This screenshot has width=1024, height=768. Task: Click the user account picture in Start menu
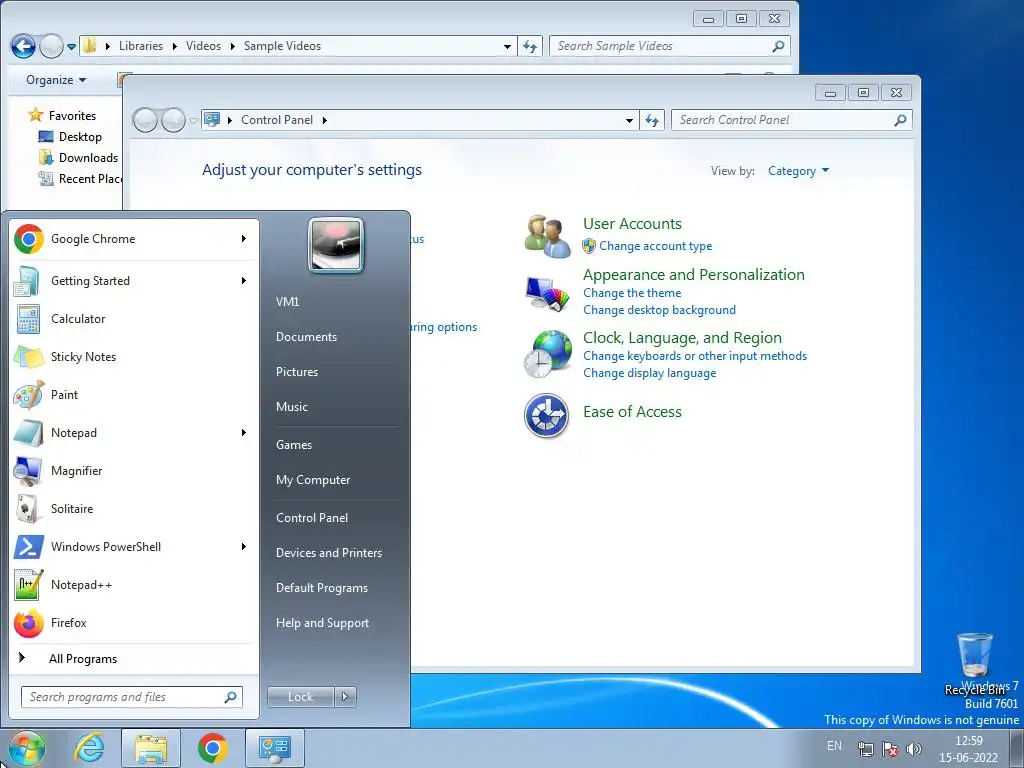click(x=336, y=245)
